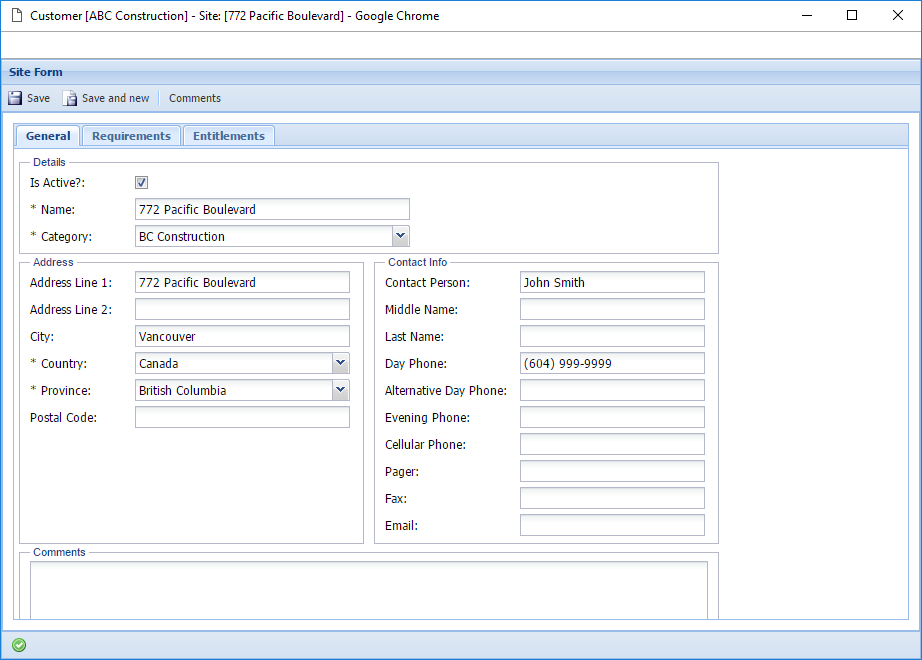This screenshot has width=922, height=660.
Task: Click the Save and new icon
Action: click(70, 98)
